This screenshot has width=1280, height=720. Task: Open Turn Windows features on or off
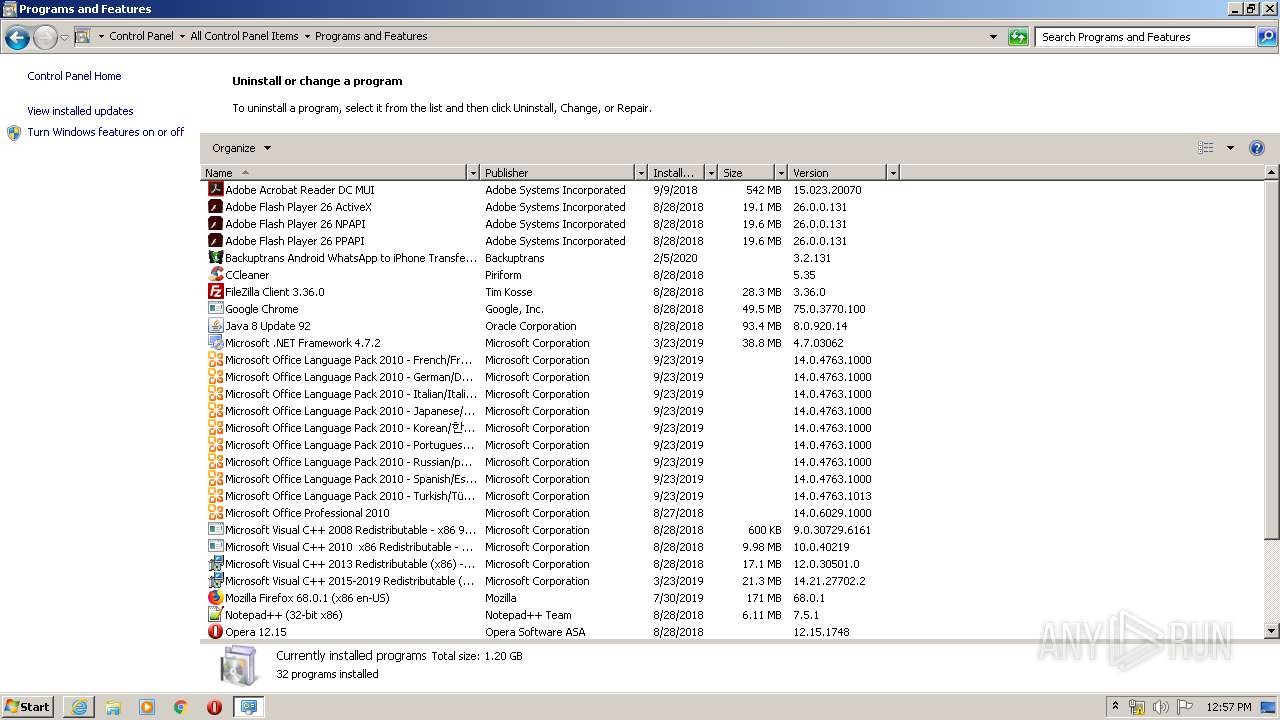(x=106, y=132)
